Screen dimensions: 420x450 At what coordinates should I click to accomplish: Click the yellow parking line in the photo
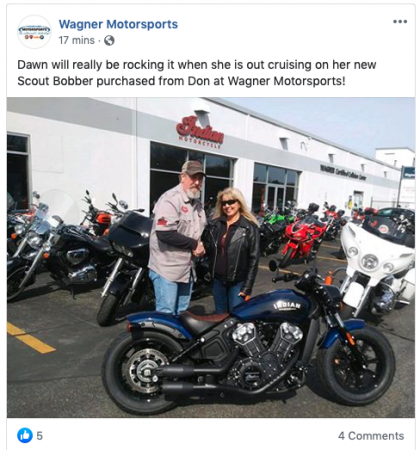click(31, 338)
